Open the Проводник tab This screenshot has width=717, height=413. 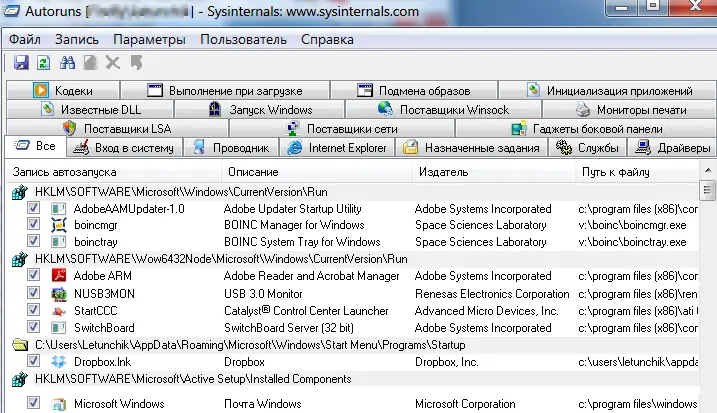(231, 148)
